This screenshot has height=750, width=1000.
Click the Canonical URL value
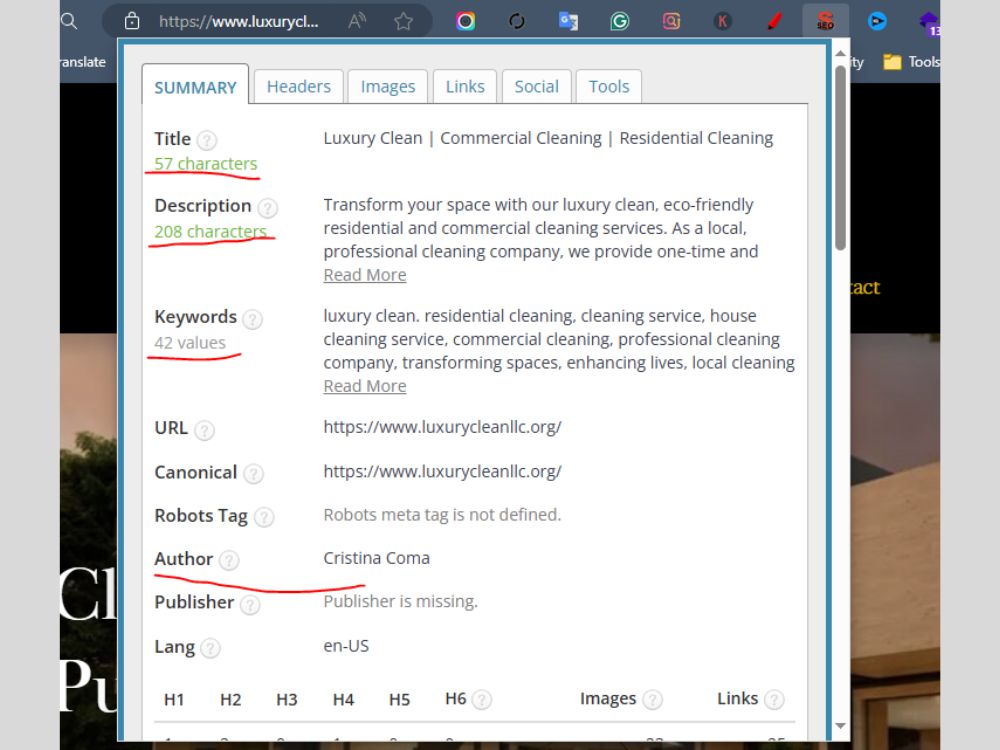442,471
